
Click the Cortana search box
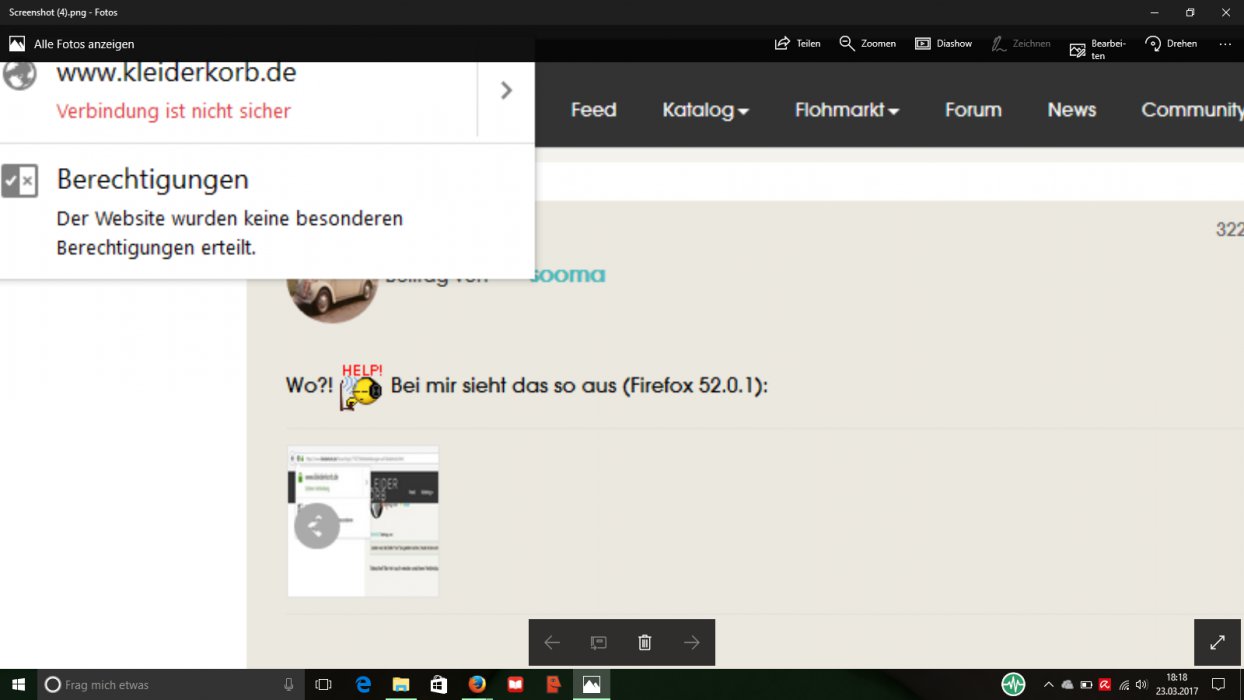(x=160, y=685)
